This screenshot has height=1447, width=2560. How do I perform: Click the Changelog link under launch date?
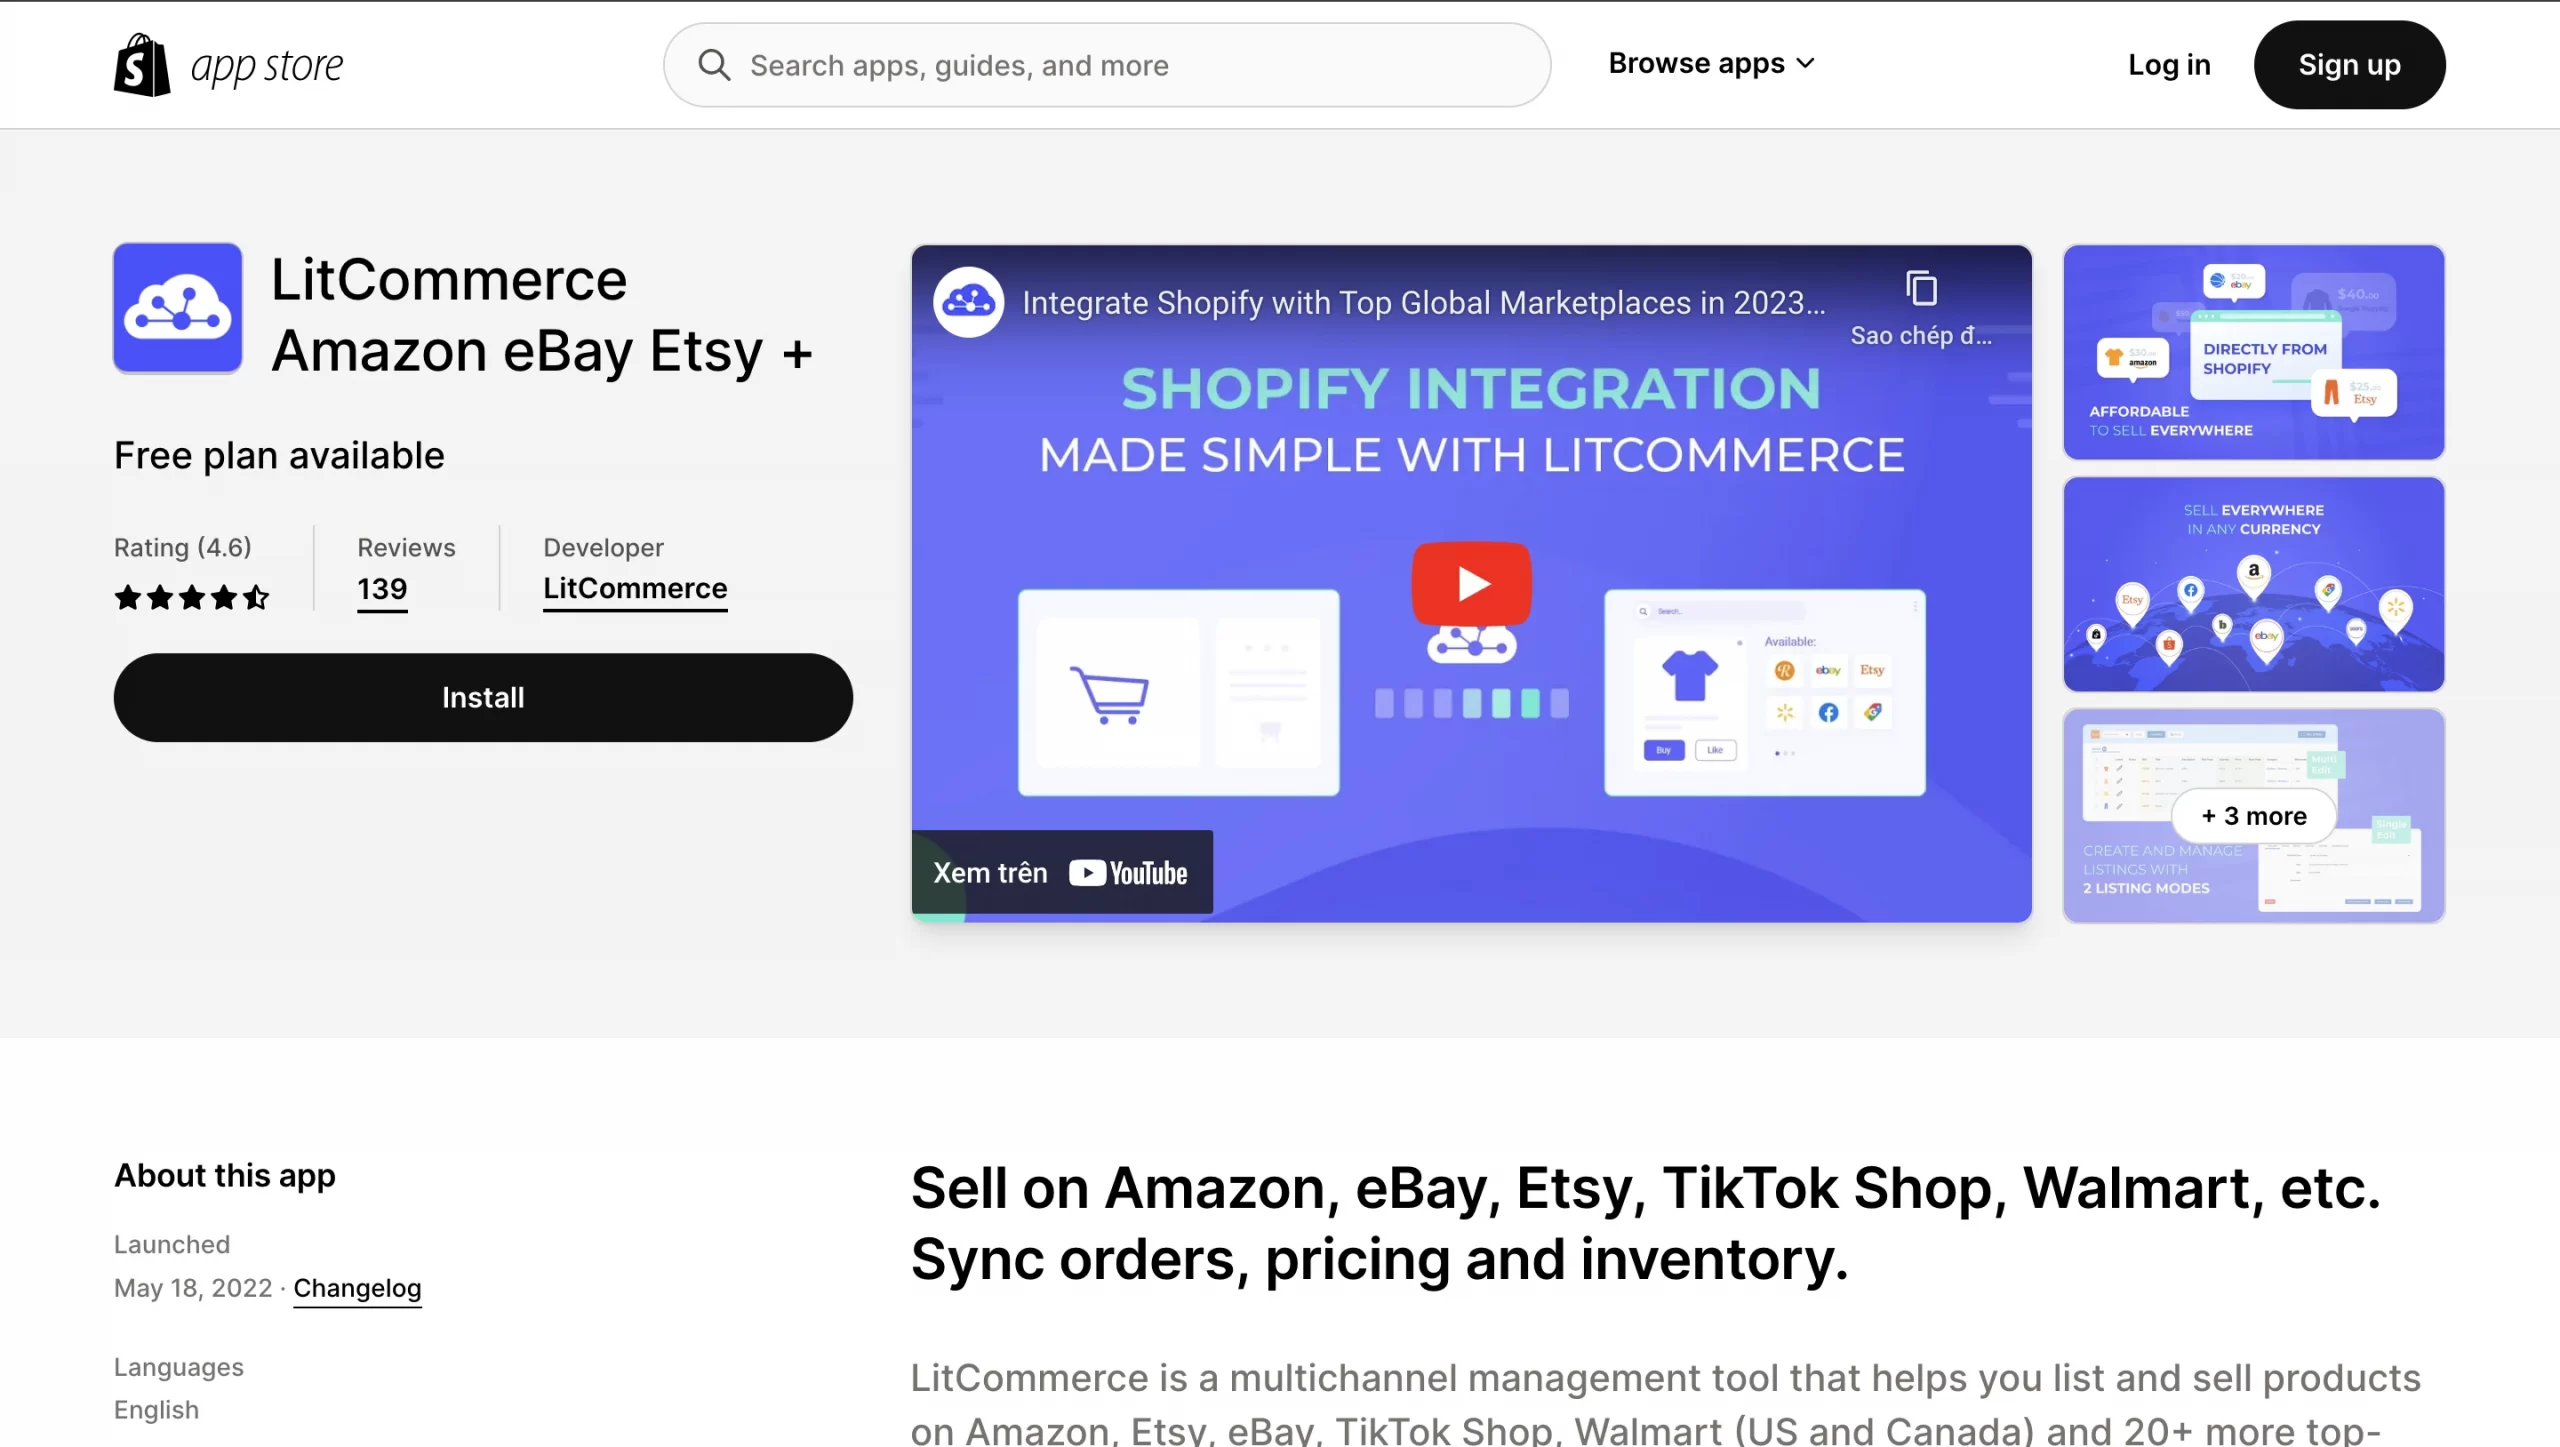coord(357,1287)
